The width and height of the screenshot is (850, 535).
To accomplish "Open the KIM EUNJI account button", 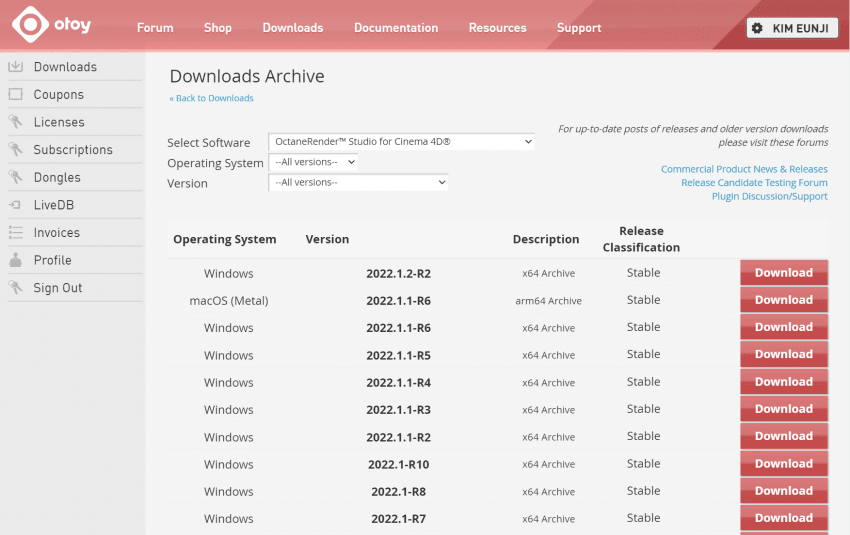I will (x=792, y=28).
